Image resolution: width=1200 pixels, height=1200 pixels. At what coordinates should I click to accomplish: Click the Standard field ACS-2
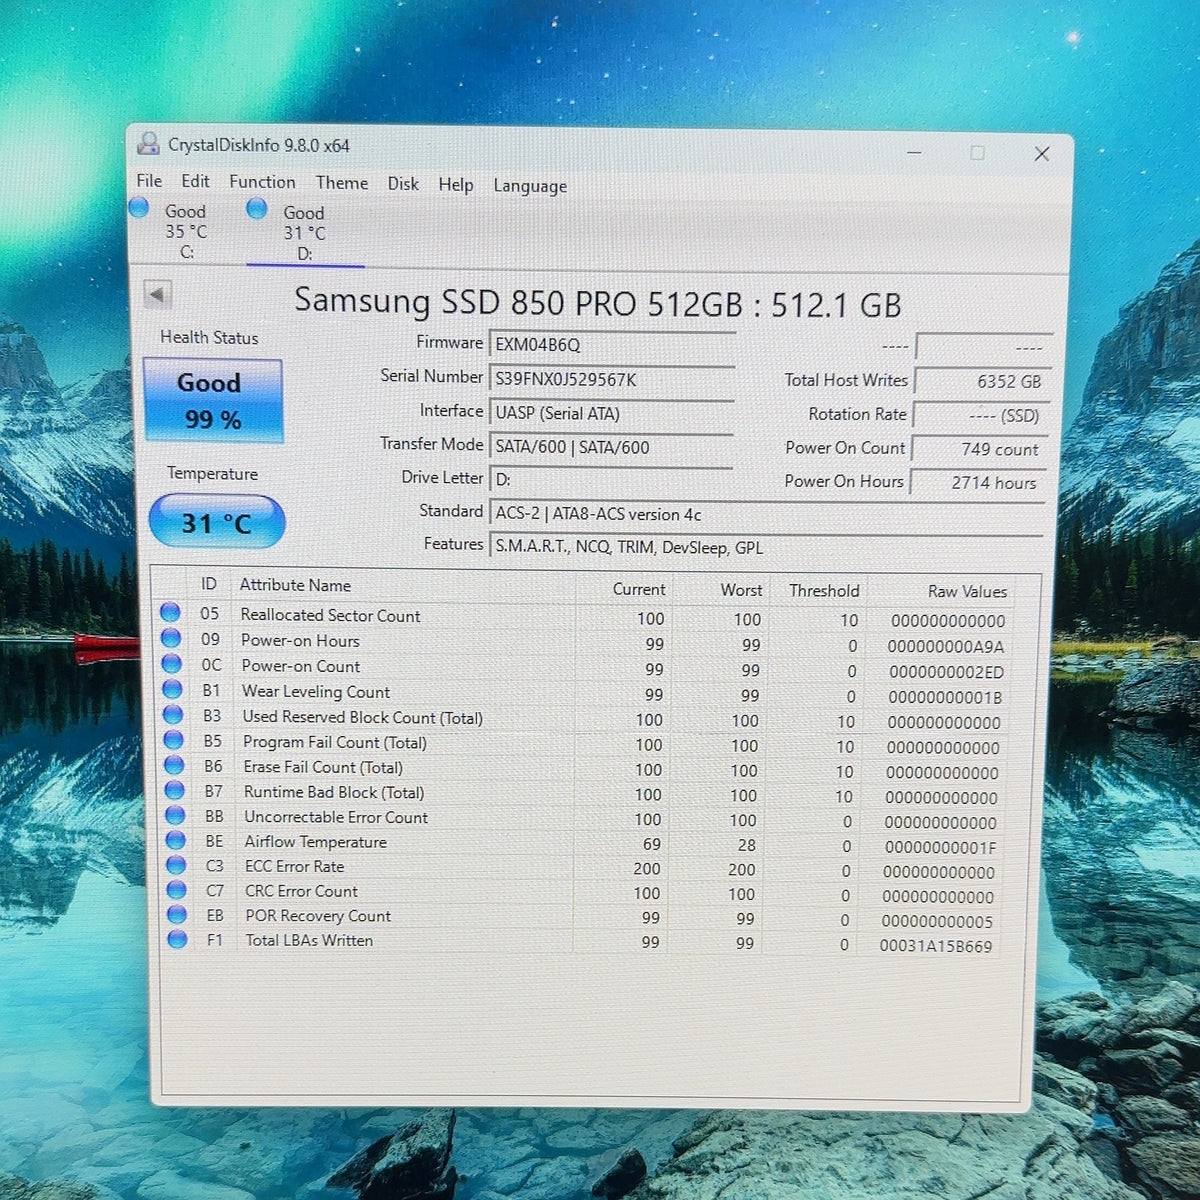(x=767, y=514)
